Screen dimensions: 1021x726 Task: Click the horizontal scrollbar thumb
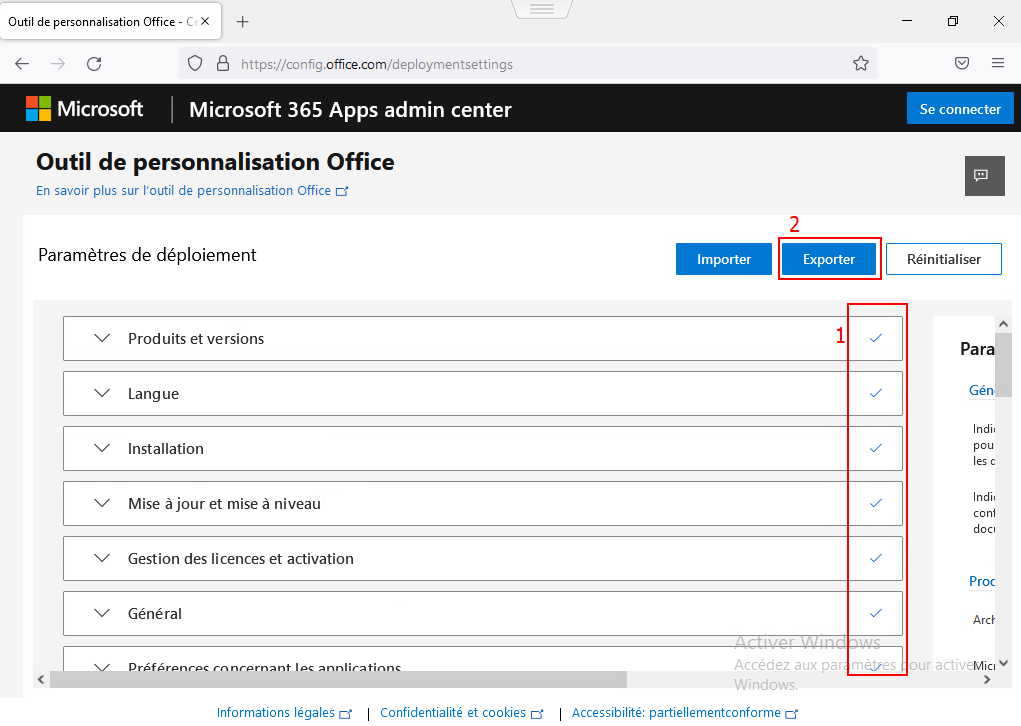[338, 680]
